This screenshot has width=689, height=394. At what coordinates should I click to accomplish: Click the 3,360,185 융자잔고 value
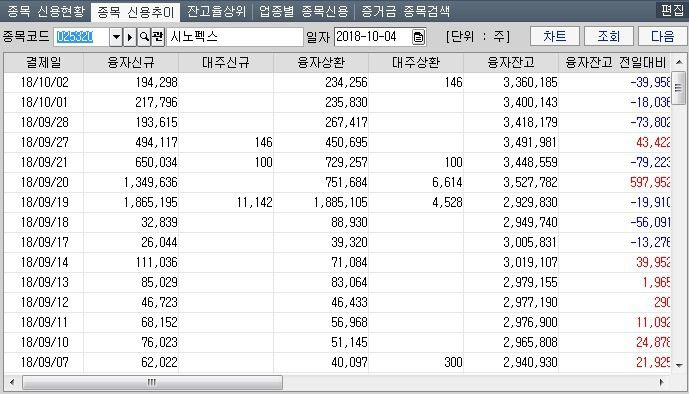pyautogui.click(x=530, y=82)
